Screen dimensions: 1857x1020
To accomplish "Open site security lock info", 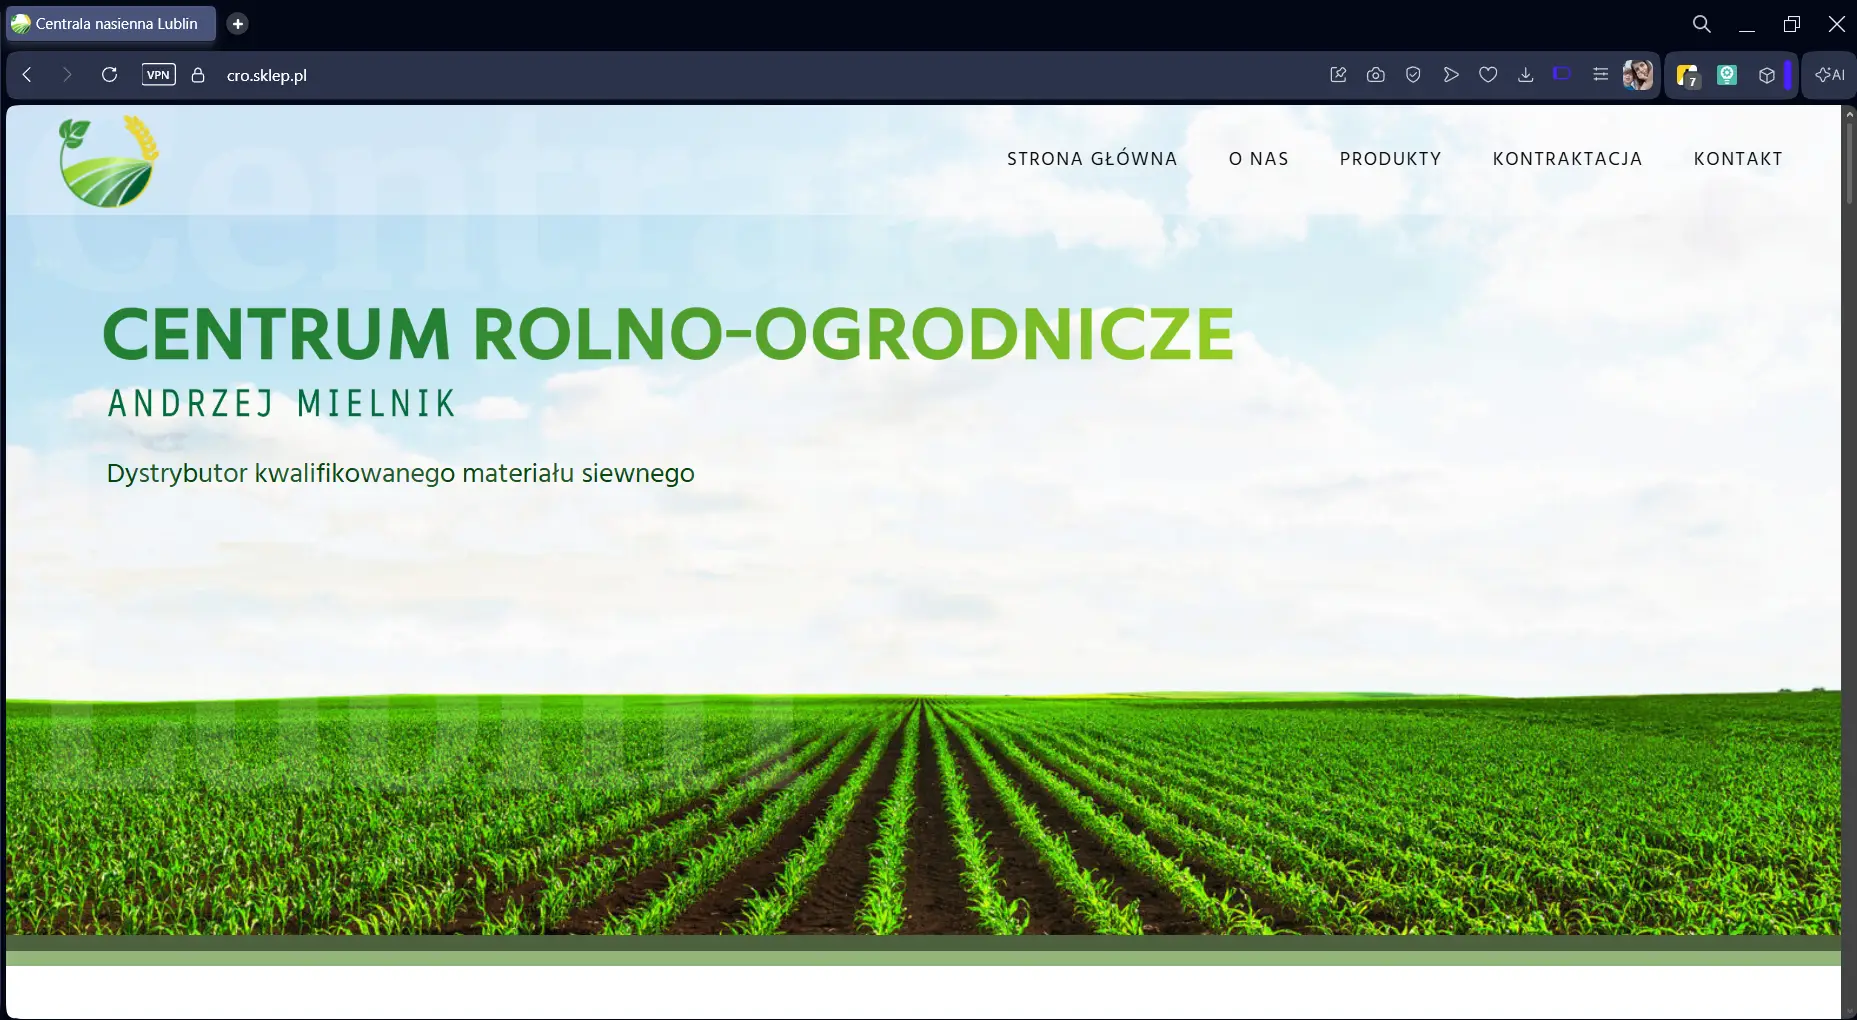I will (x=198, y=75).
